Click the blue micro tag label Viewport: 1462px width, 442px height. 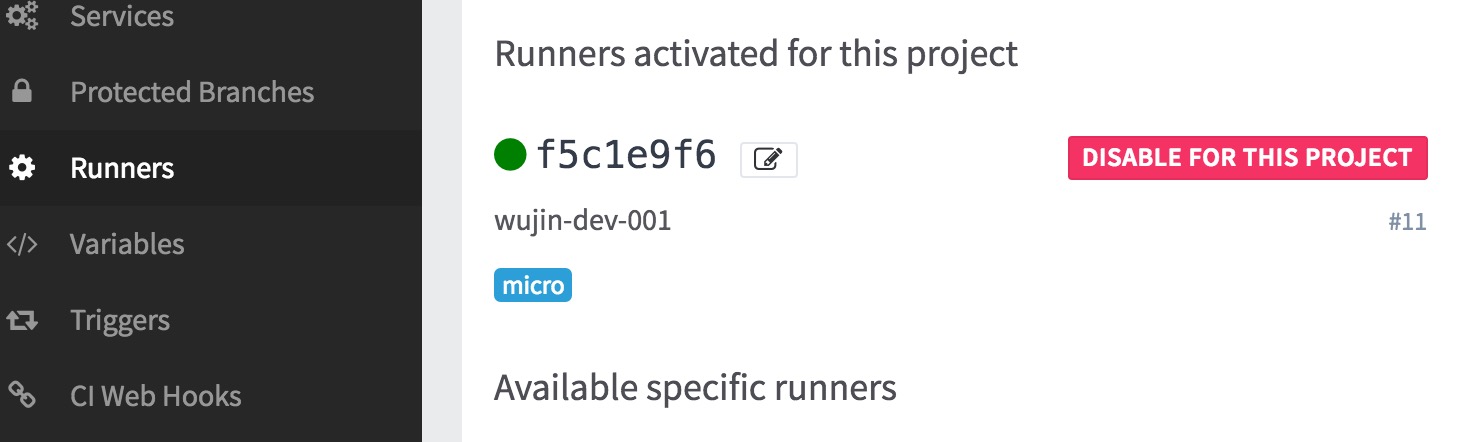[x=533, y=286]
